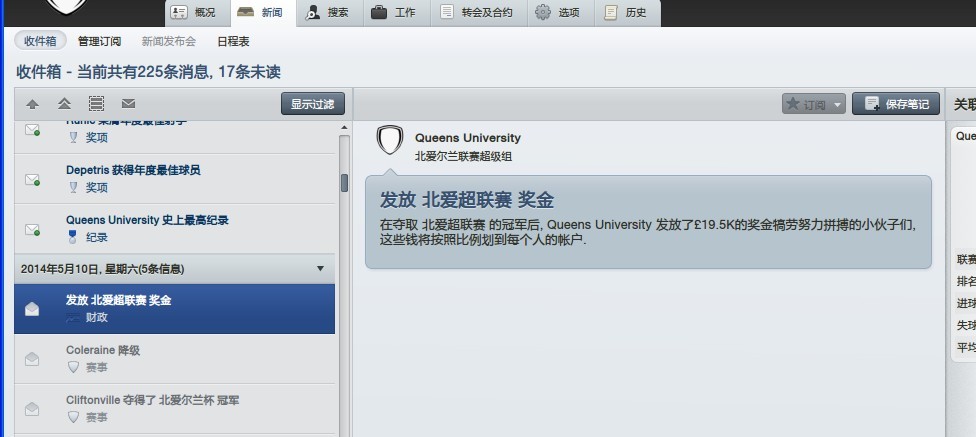Click the trophy icon under Depetris 获得年度最佳球员

click(x=73, y=187)
